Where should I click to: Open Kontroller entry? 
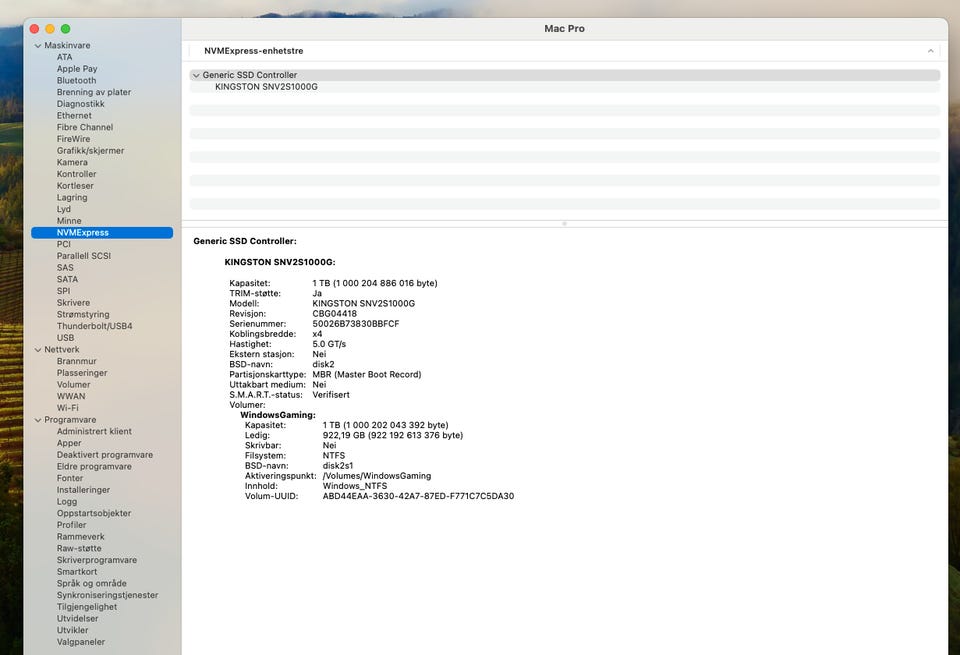77,174
